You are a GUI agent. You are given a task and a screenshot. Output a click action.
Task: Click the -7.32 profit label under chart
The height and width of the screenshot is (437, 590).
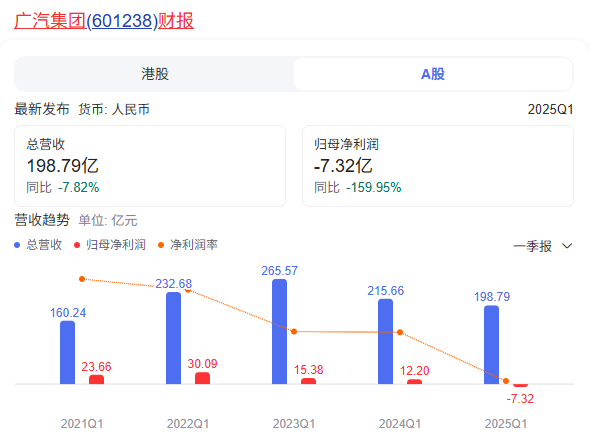point(520,399)
